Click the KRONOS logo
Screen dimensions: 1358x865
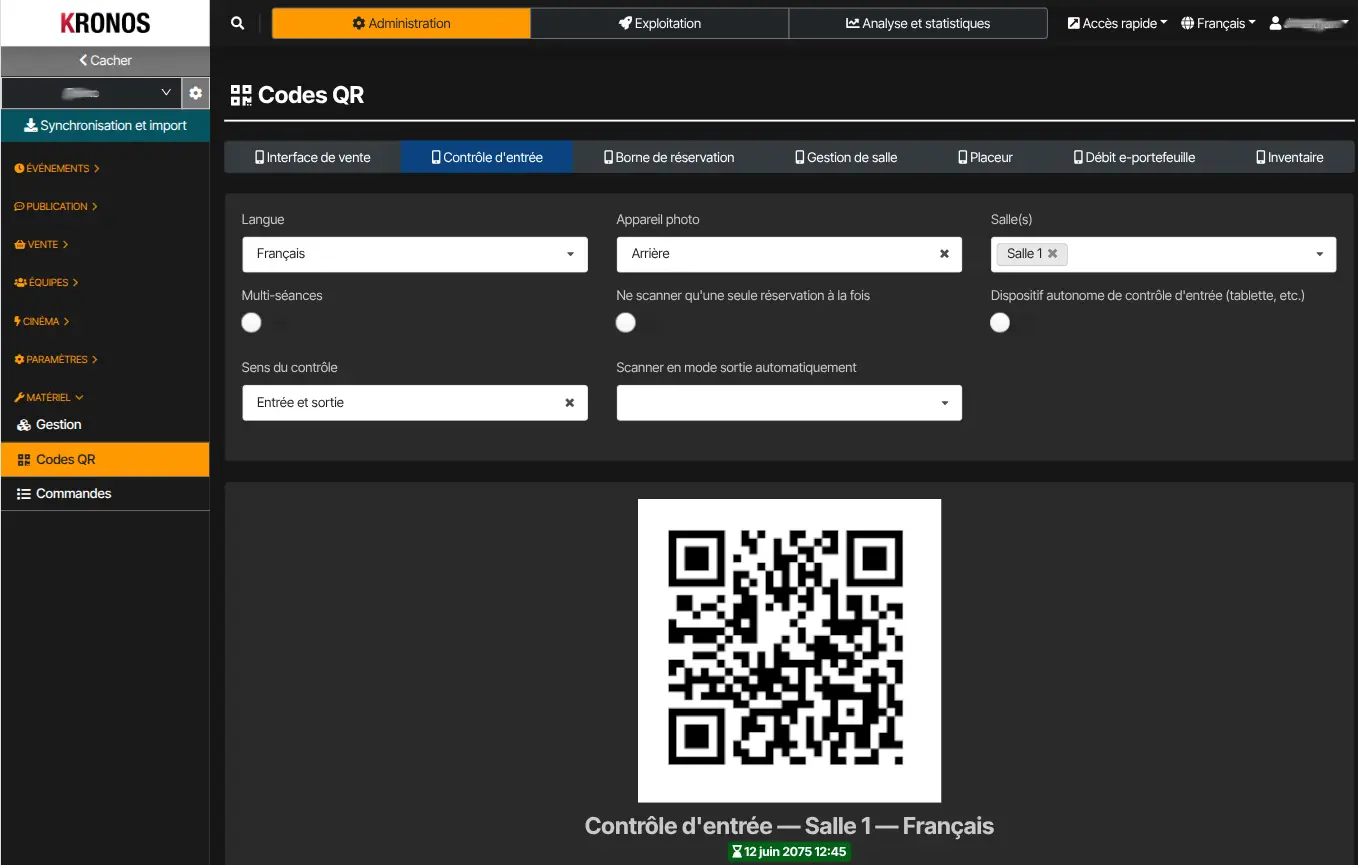pos(105,23)
